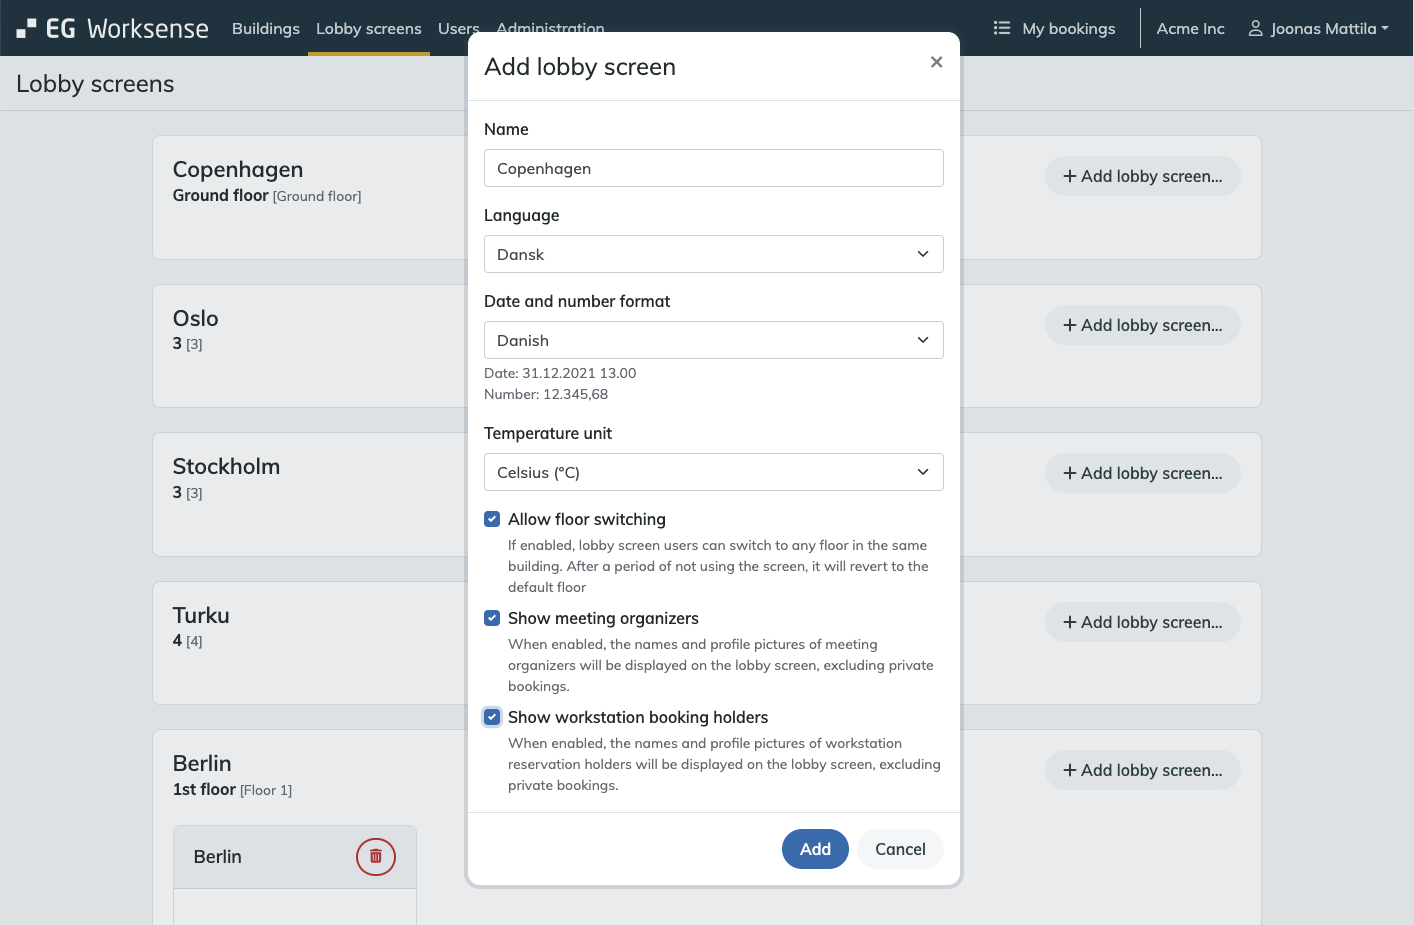Uncheck Allow floor switching checkbox
The height and width of the screenshot is (925, 1414).
point(492,519)
